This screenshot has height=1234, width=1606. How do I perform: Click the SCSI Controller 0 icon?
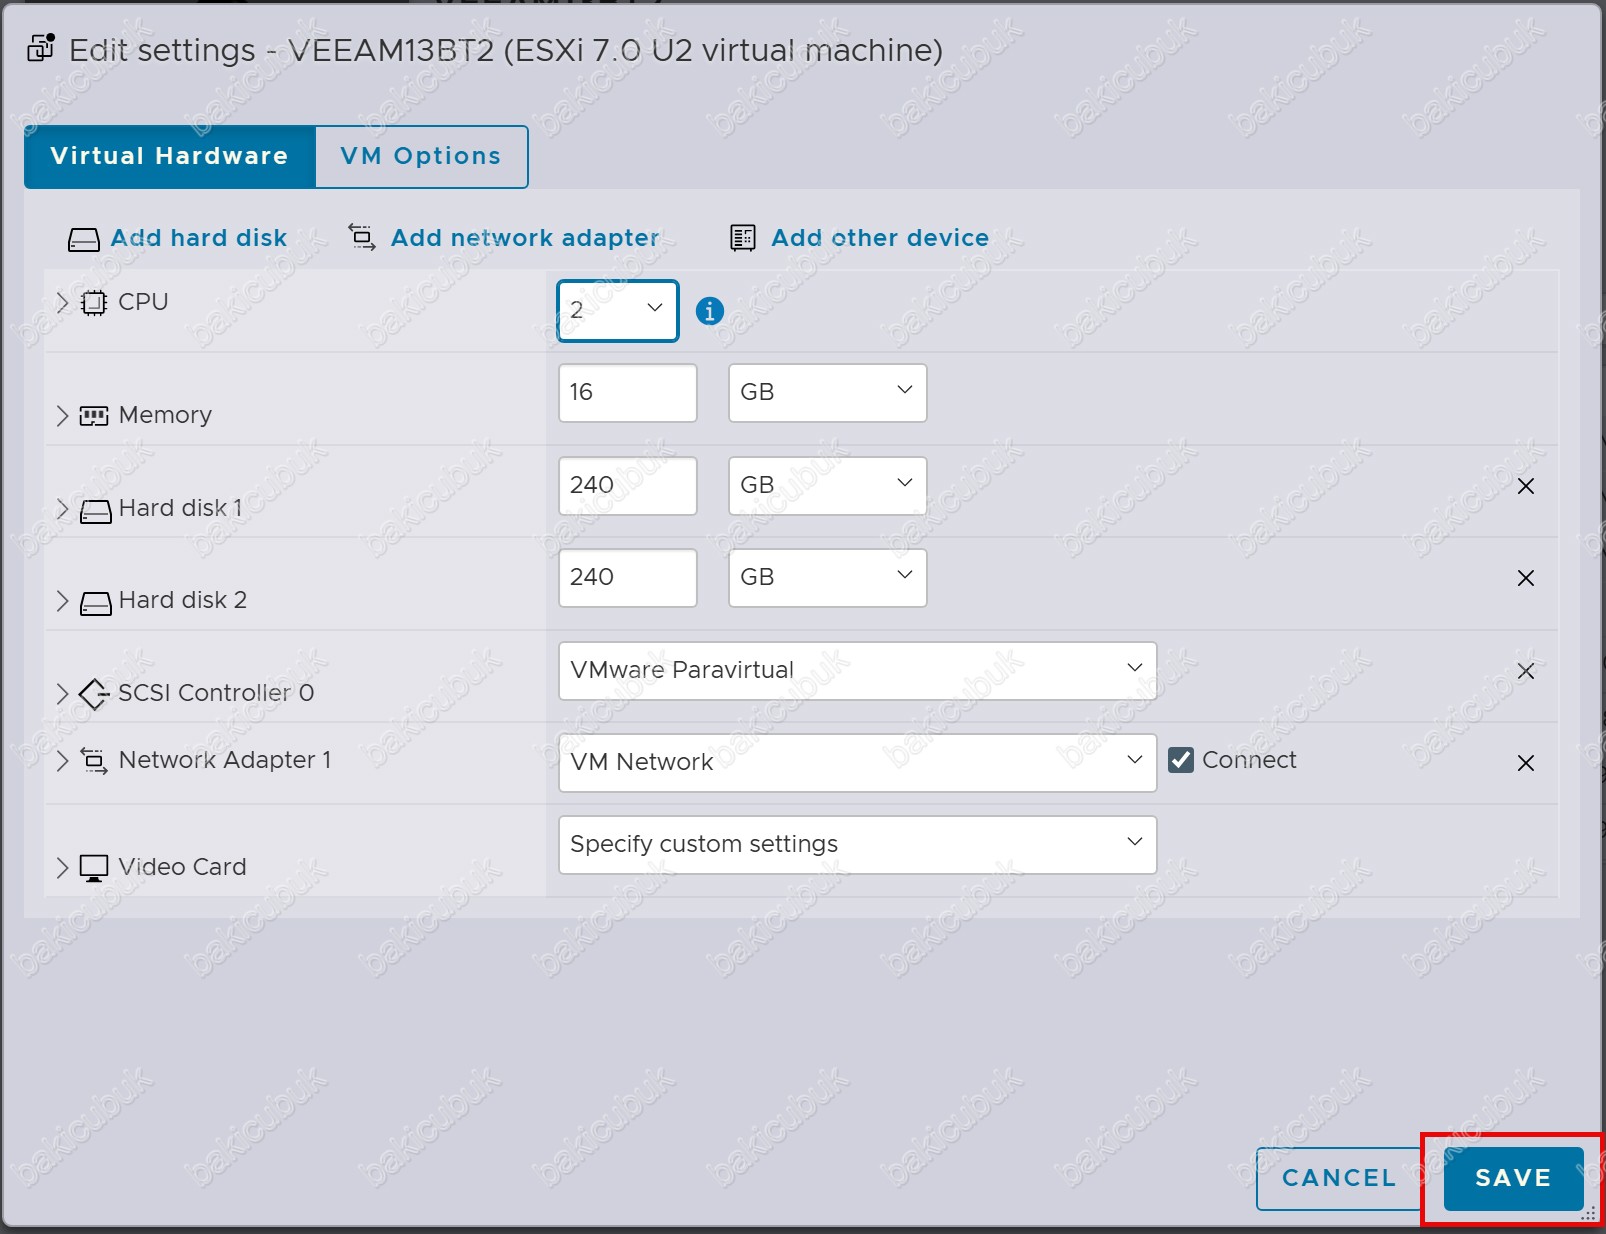click(94, 694)
